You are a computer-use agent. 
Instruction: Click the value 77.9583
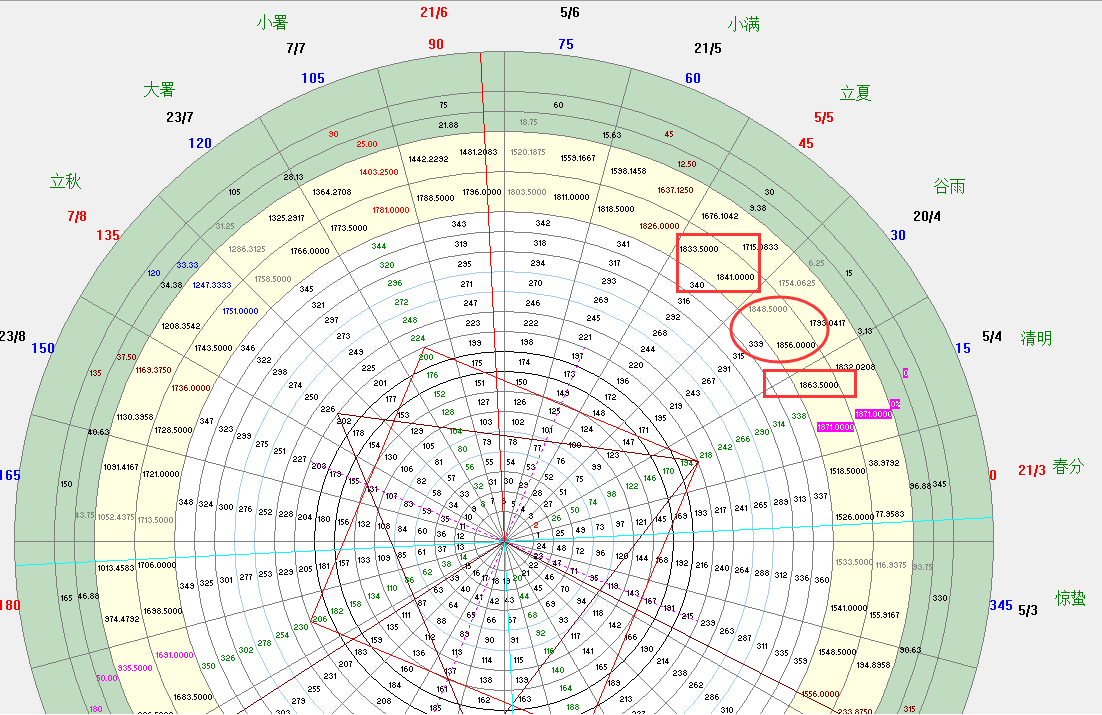[890, 515]
